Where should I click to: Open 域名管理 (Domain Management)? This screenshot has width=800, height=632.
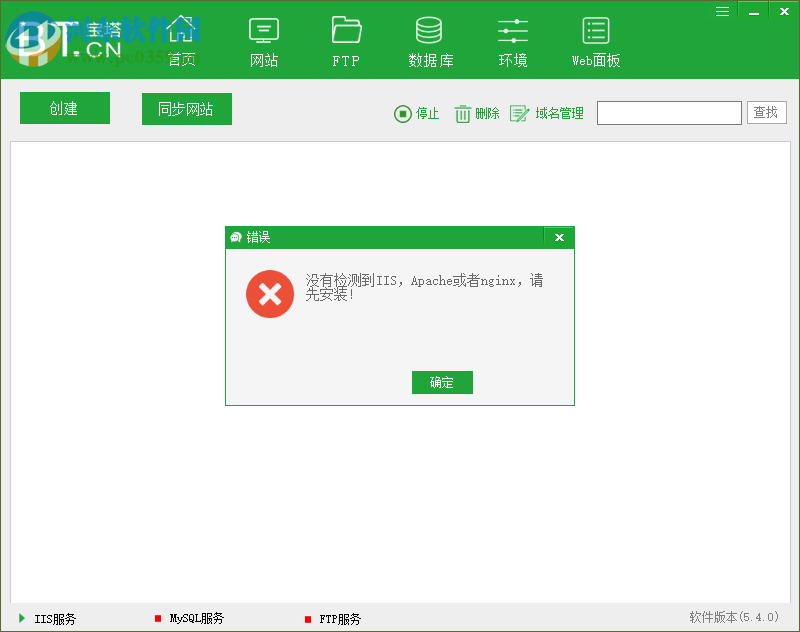click(546, 113)
